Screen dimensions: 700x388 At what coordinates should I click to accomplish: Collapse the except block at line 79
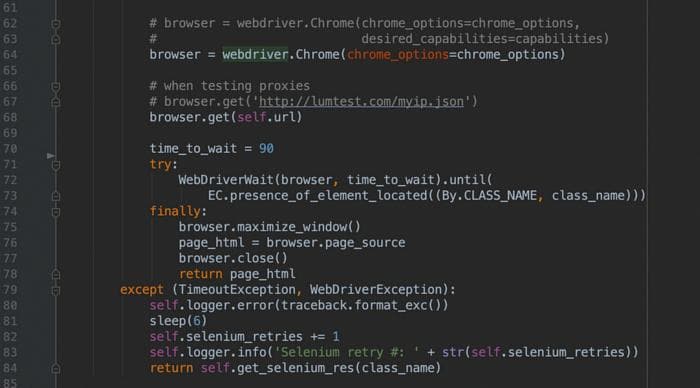56,291
